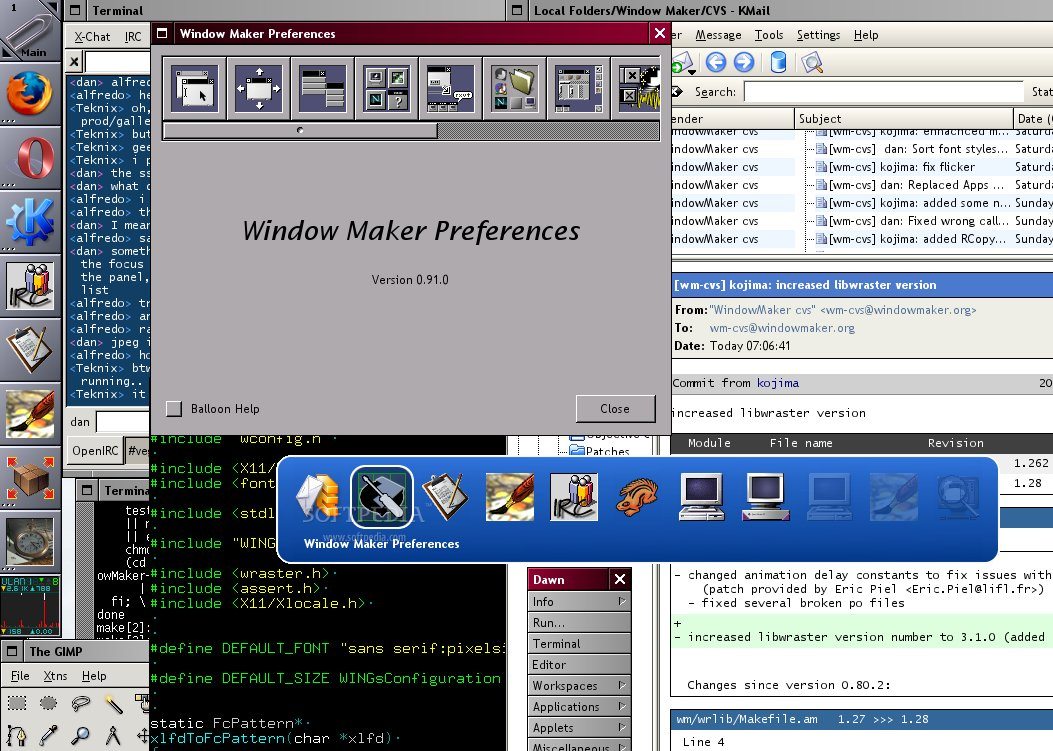Image resolution: width=1053 pixels, height=751 pixels.
Task: Expand Applets submenu in Dawn menu
Action: [579, 727]
